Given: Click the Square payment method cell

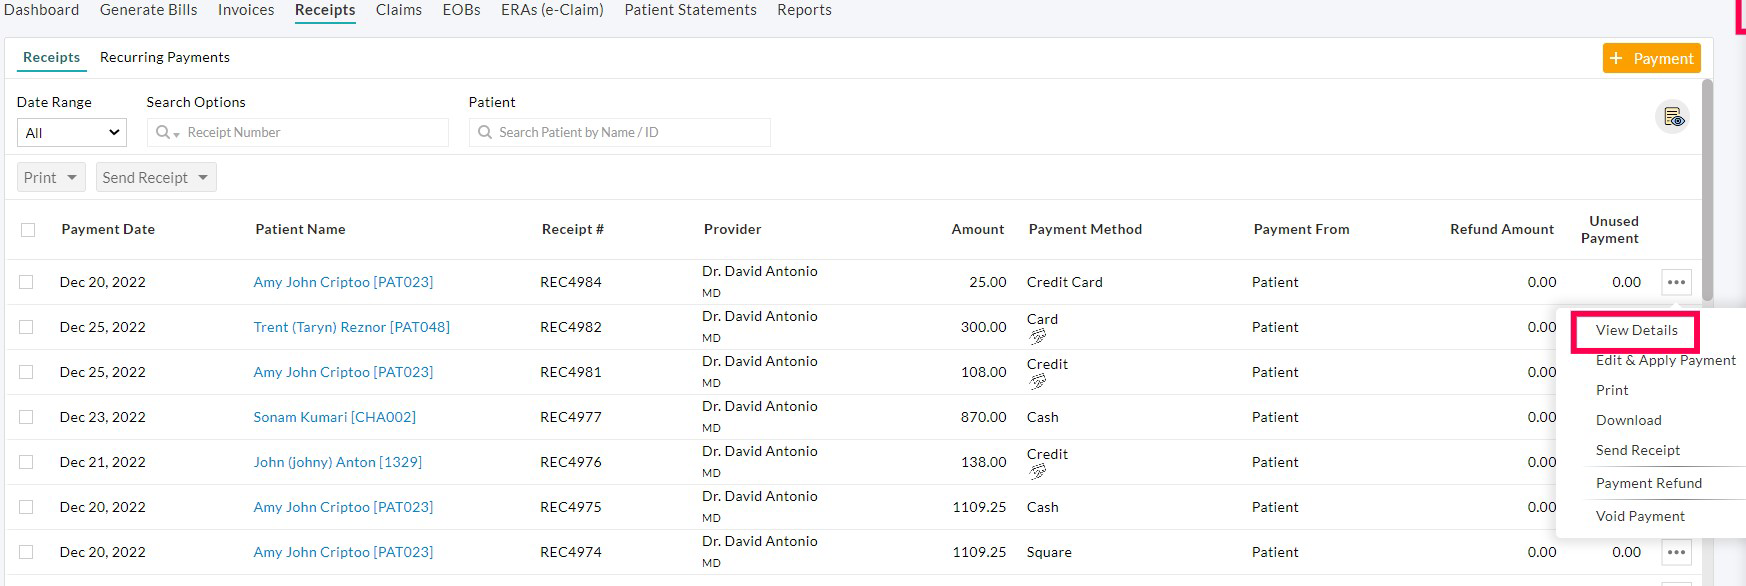Looking at the screenshot, I should [1049, 552].
